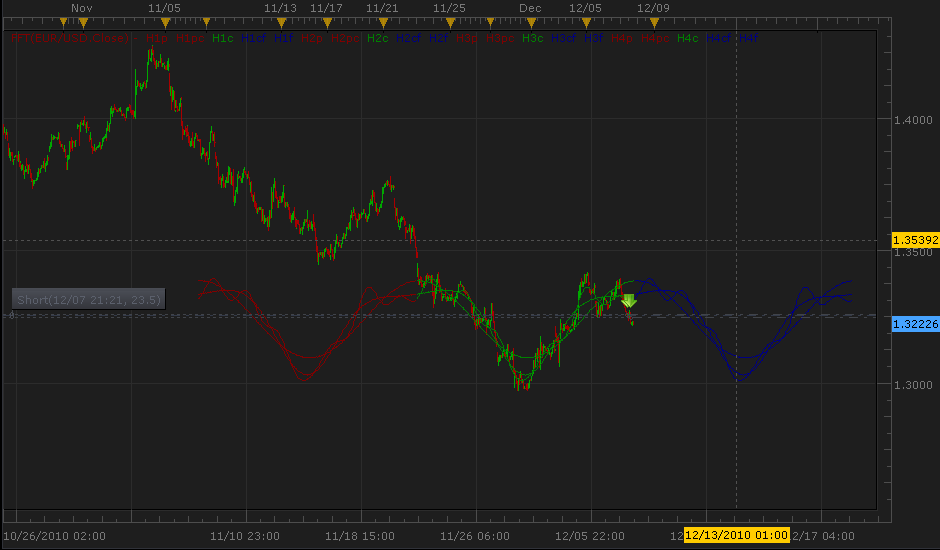Select the timeline marker under Nov

83,23
